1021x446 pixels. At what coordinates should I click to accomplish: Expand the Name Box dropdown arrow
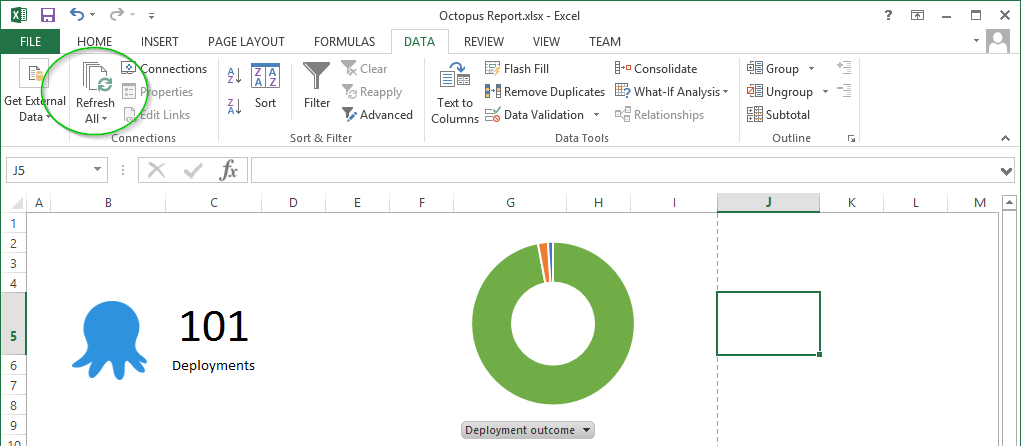tap(98, 170)
